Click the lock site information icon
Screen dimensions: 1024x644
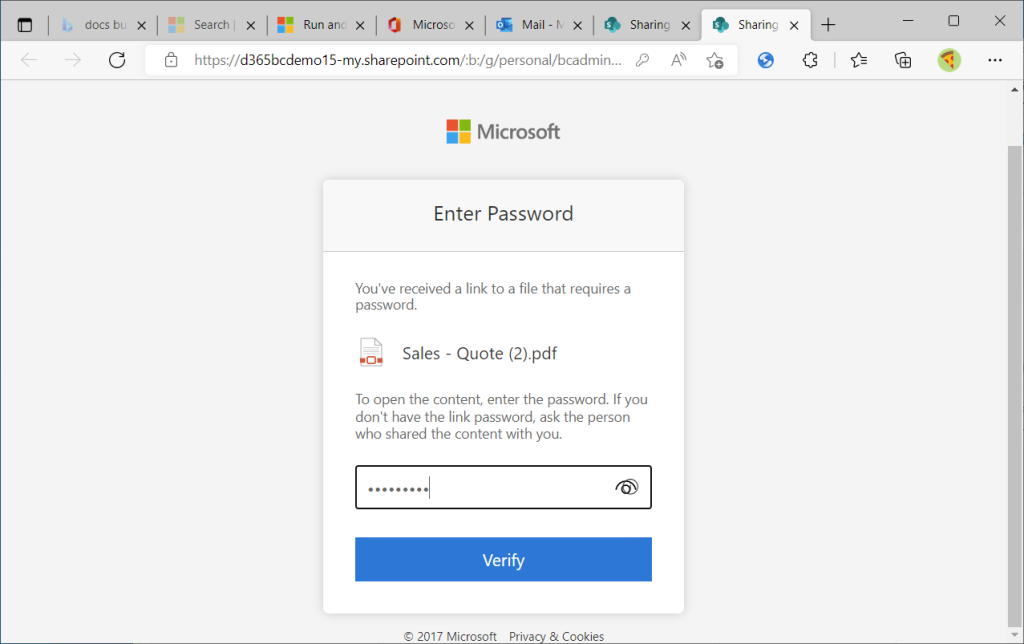pos(171,60)
